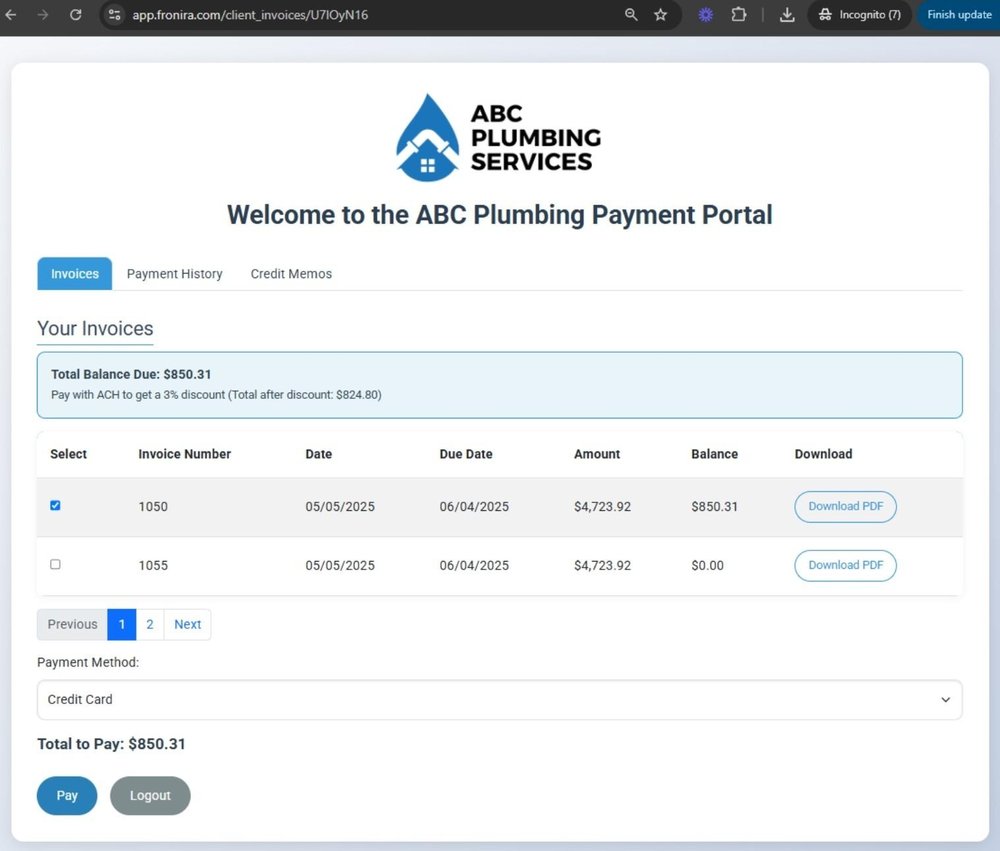
Task: Select page 1 in pagination
Action: (122, 624)
